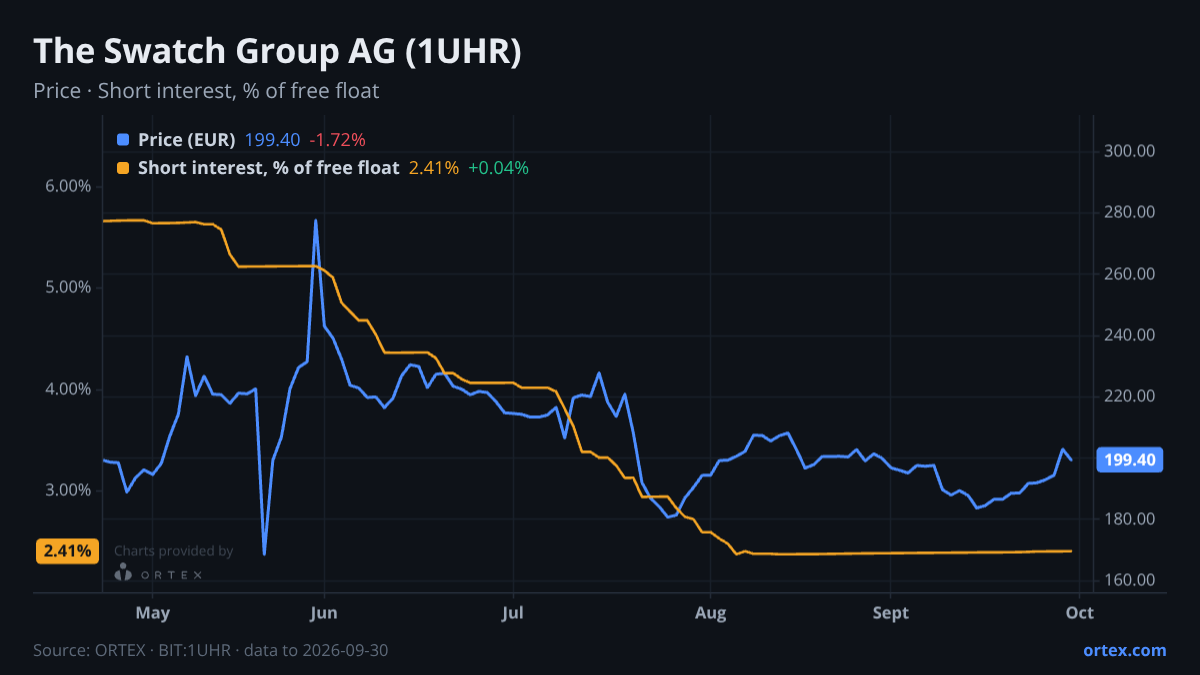The image size is (1200, 675).
Task: Click the 180.00 right axis label
Action: click(1130, 519)
